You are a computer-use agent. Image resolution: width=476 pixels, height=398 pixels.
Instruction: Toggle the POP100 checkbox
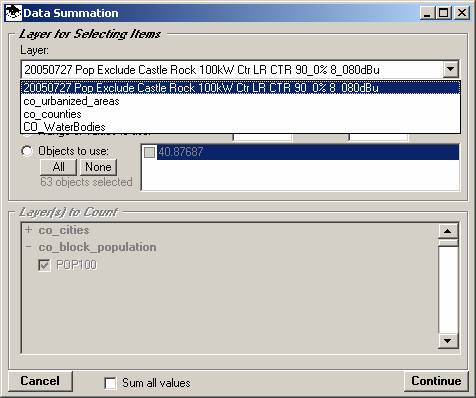[x=44, y=265]
